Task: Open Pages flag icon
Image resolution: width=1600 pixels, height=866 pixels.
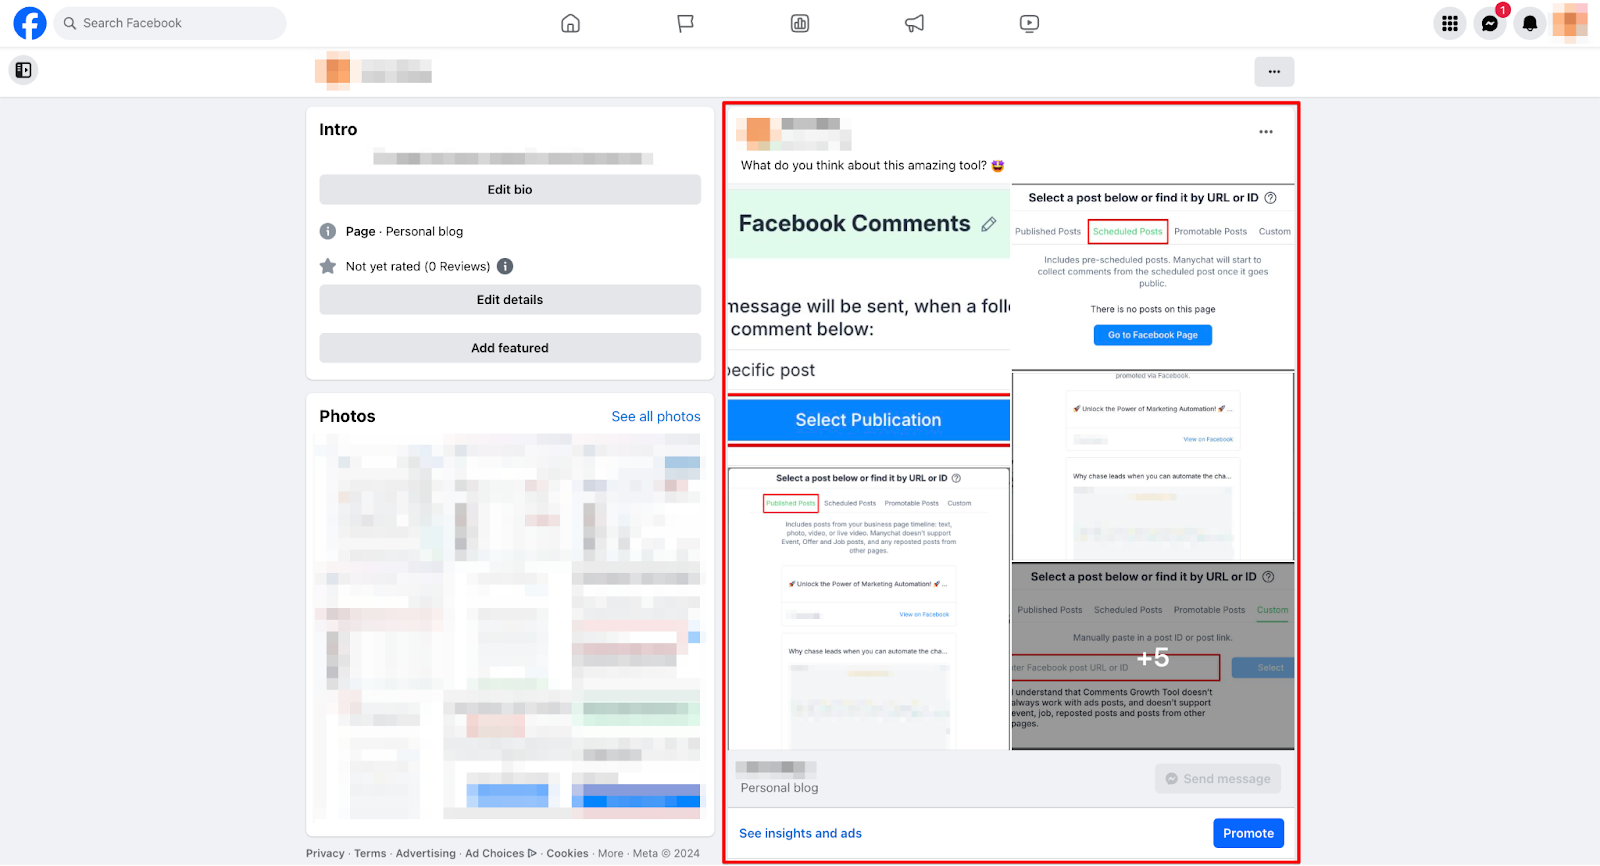Action: (685, 23)
